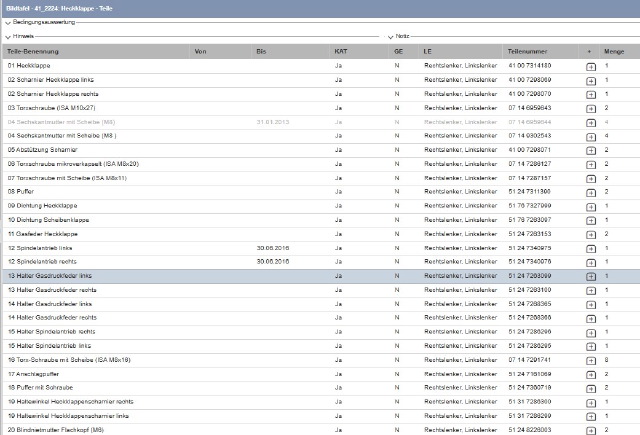This screenshot has height=435, width=640.
Task: Select row 03 Torxschraube (ISA M10x27)
Action: point(321,108)
